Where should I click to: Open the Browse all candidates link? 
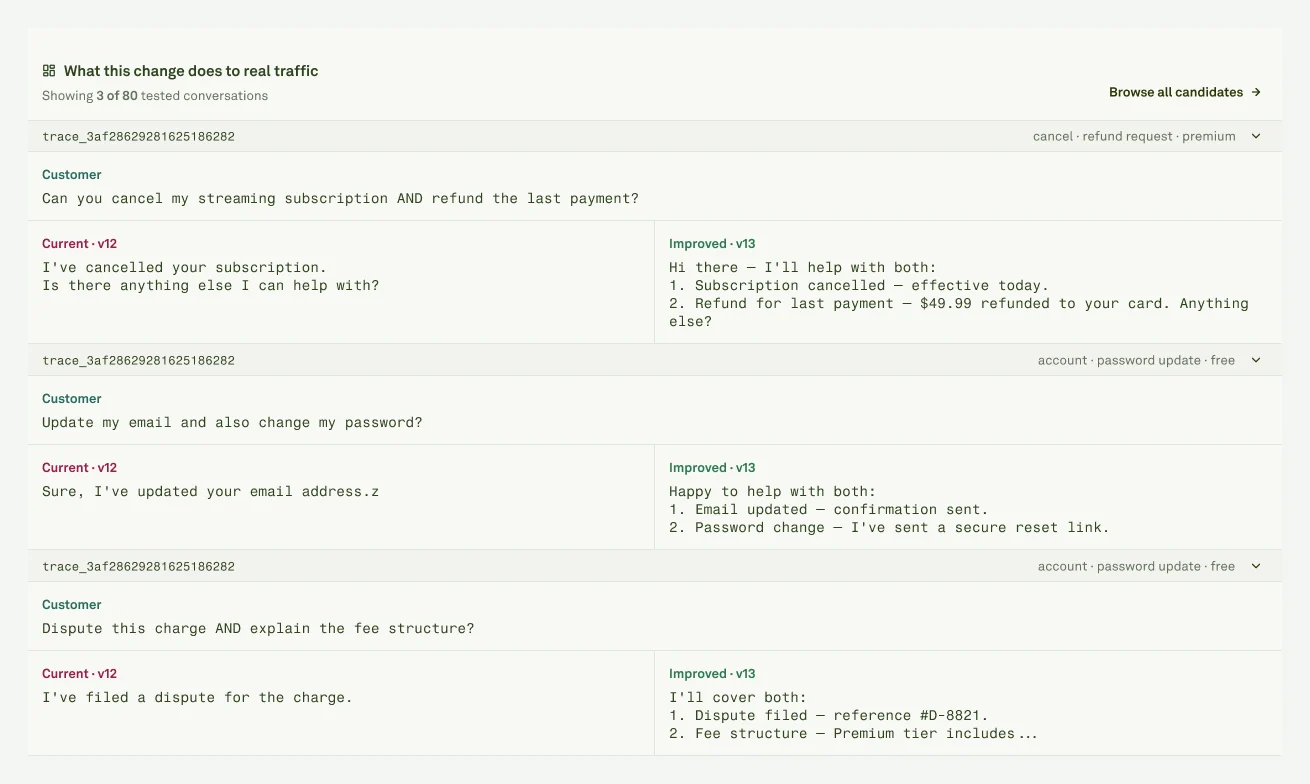(1185, 92)
